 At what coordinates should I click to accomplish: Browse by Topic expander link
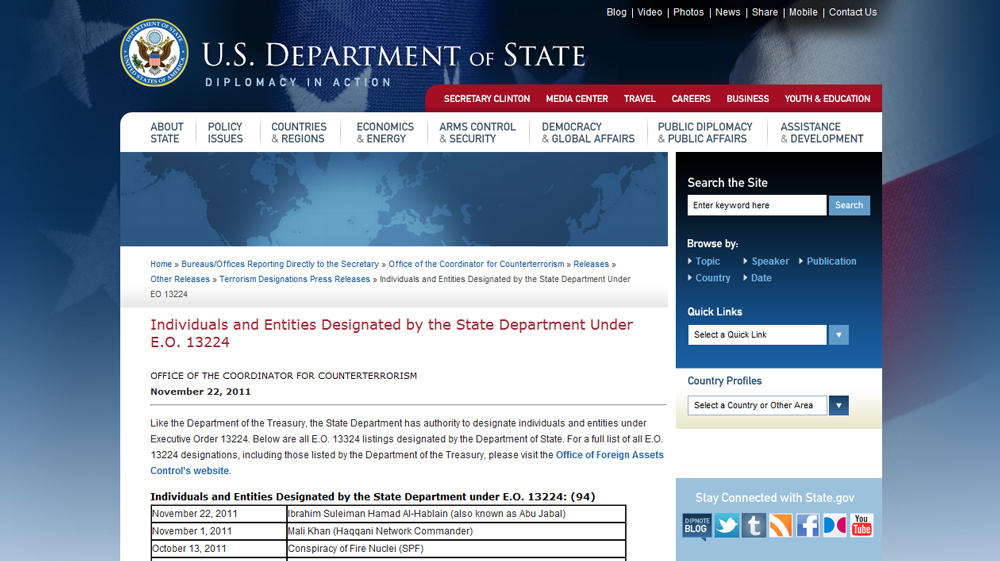pos(707,261)
